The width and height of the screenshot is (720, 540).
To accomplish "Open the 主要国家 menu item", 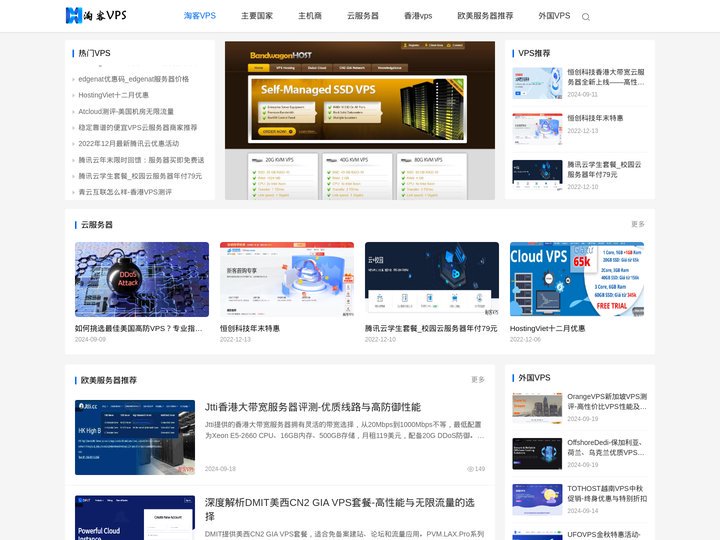I will click(x=257, y=16).
